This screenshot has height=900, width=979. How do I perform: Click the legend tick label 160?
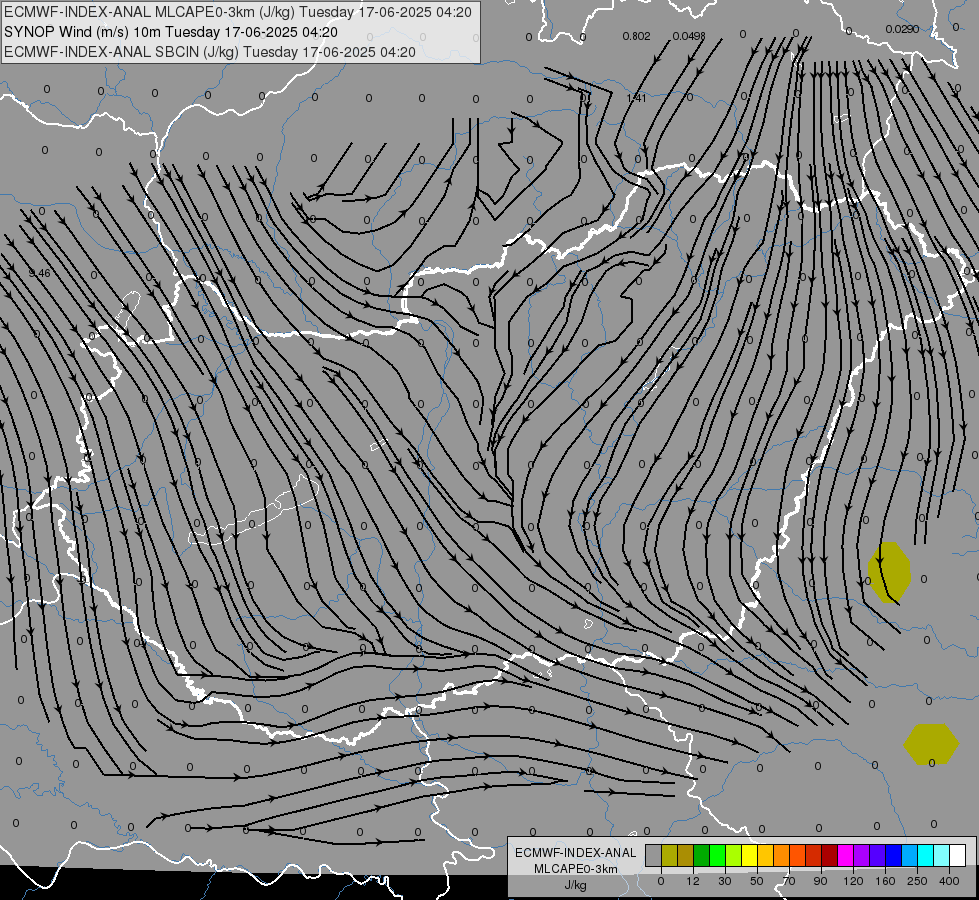click(x=885, y=881)
